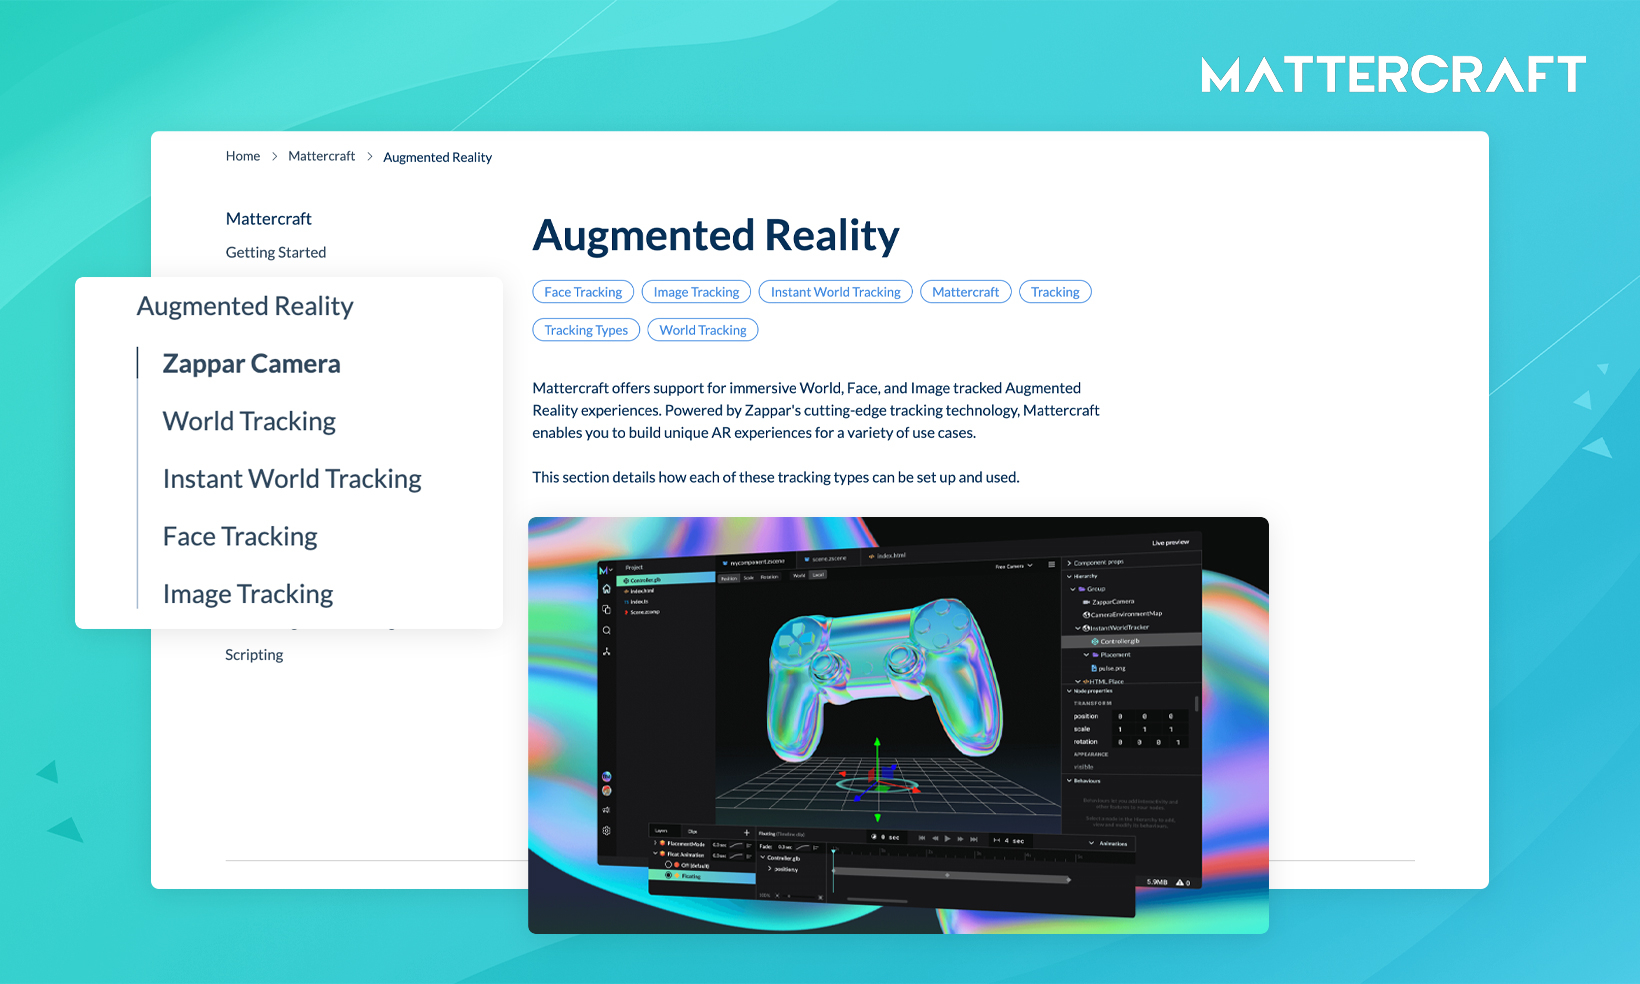Collapse the InstantWorldTracker node
This screenshot has height=984, width=1640.
(1077, 628)
